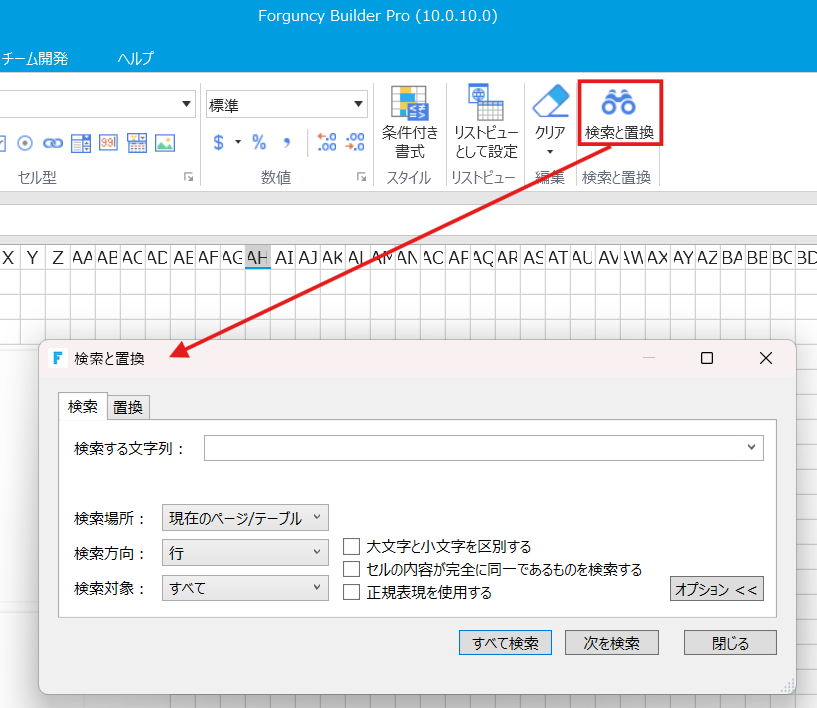The height and width of the screenshot is (708, 817).
Task: Select column header Y
Action: (33, 257)
